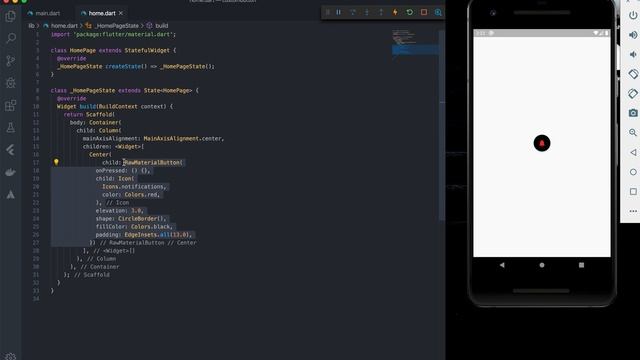Click the EdgeInsets.all padding line
The image size is (640, 360).
[x=144, y=235]
